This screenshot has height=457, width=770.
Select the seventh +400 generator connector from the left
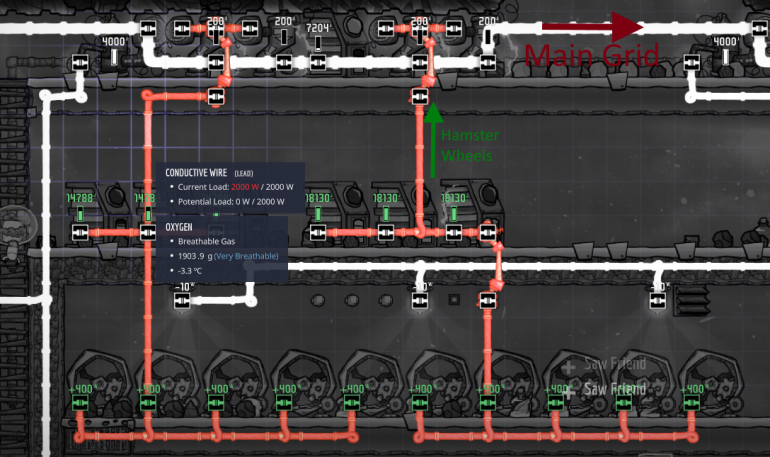(x=487, y=403)
